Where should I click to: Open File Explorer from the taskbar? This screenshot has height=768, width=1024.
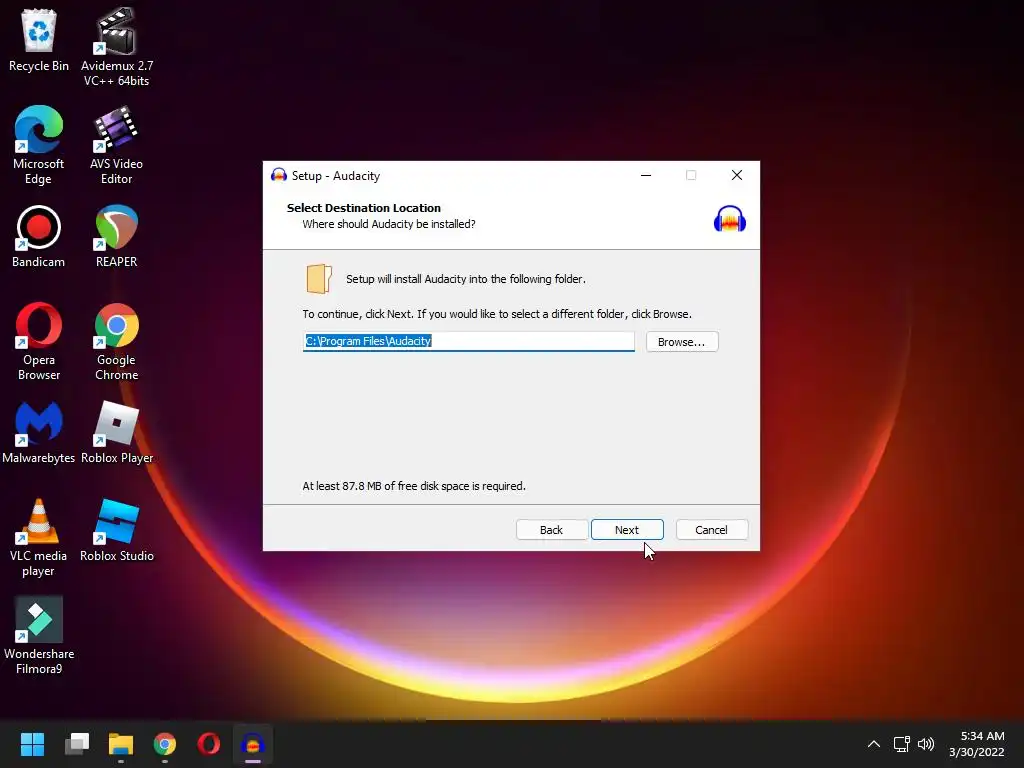(121, 744)
